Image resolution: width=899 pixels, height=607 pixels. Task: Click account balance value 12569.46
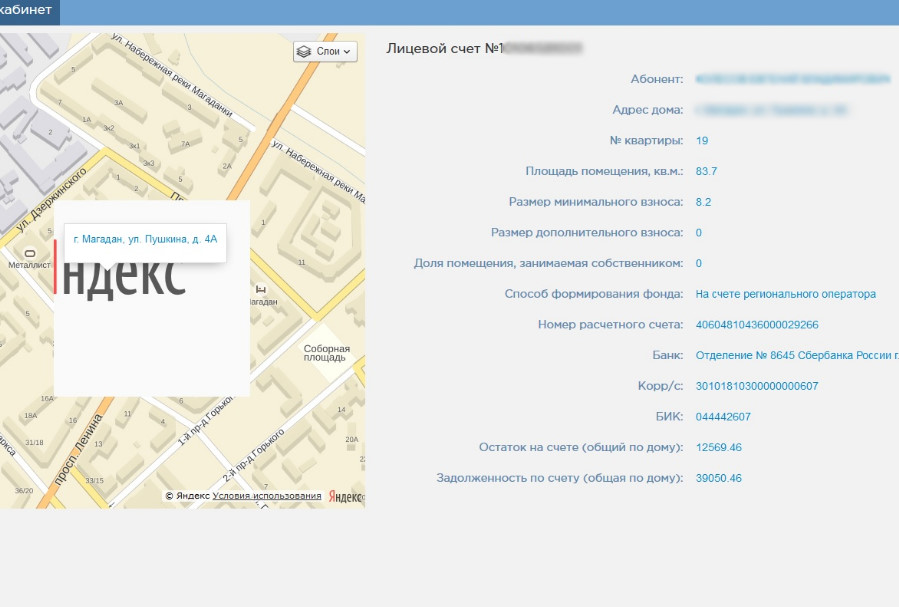(x=718, y=447)
